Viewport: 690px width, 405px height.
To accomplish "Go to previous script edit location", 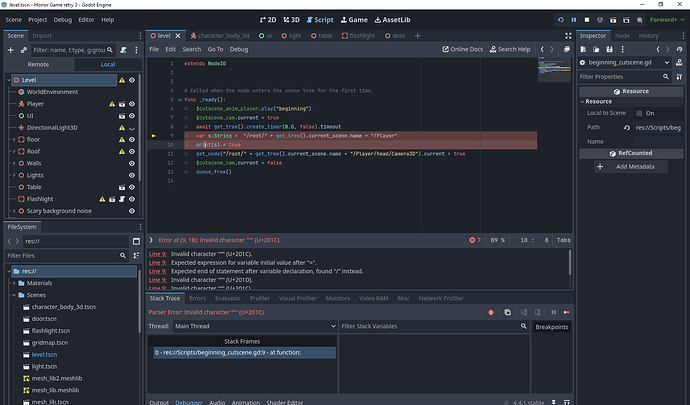I will [x=542, y=49].
